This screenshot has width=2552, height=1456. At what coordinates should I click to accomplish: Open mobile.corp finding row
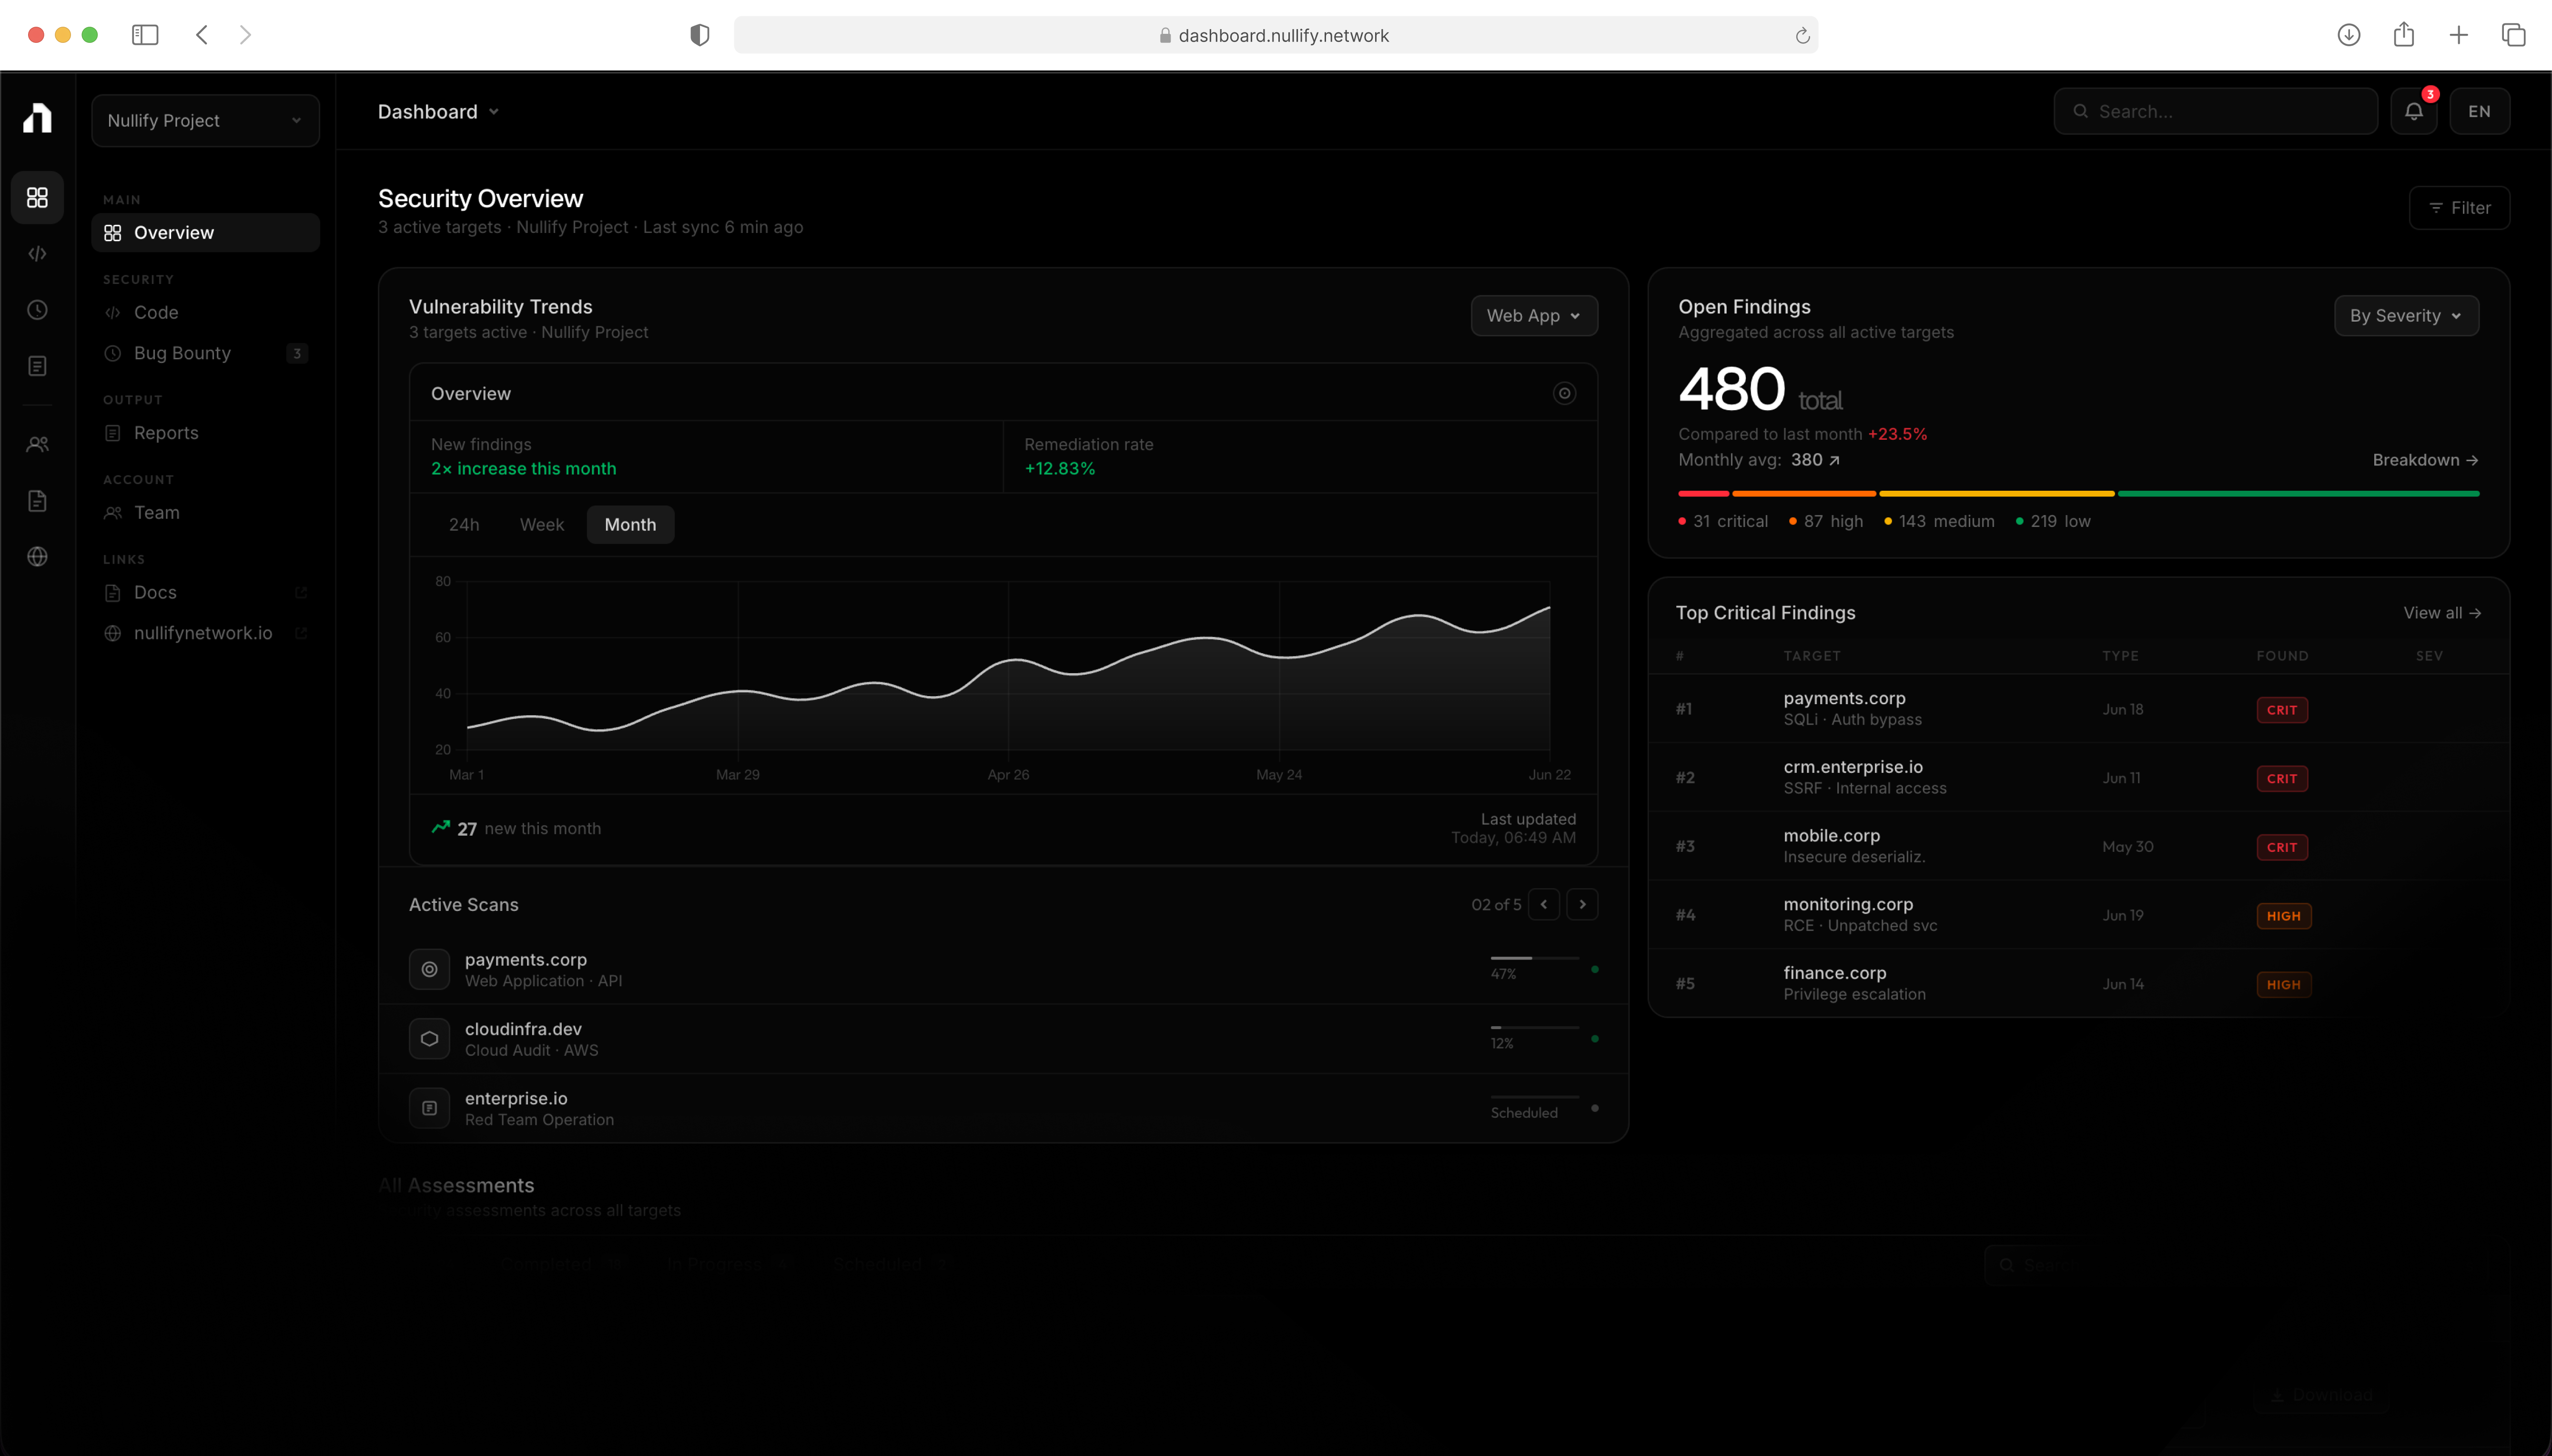[2078, 846]
